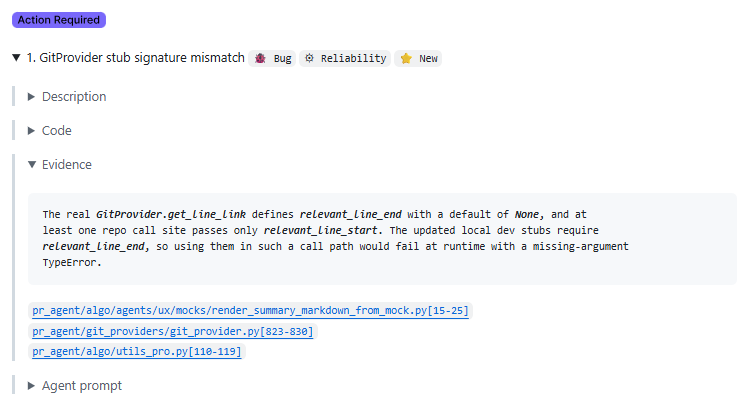This screenshot has height=410, width=750.
Task: Expand the Description section
Action: pyautogui.click(x=32, y=97)
